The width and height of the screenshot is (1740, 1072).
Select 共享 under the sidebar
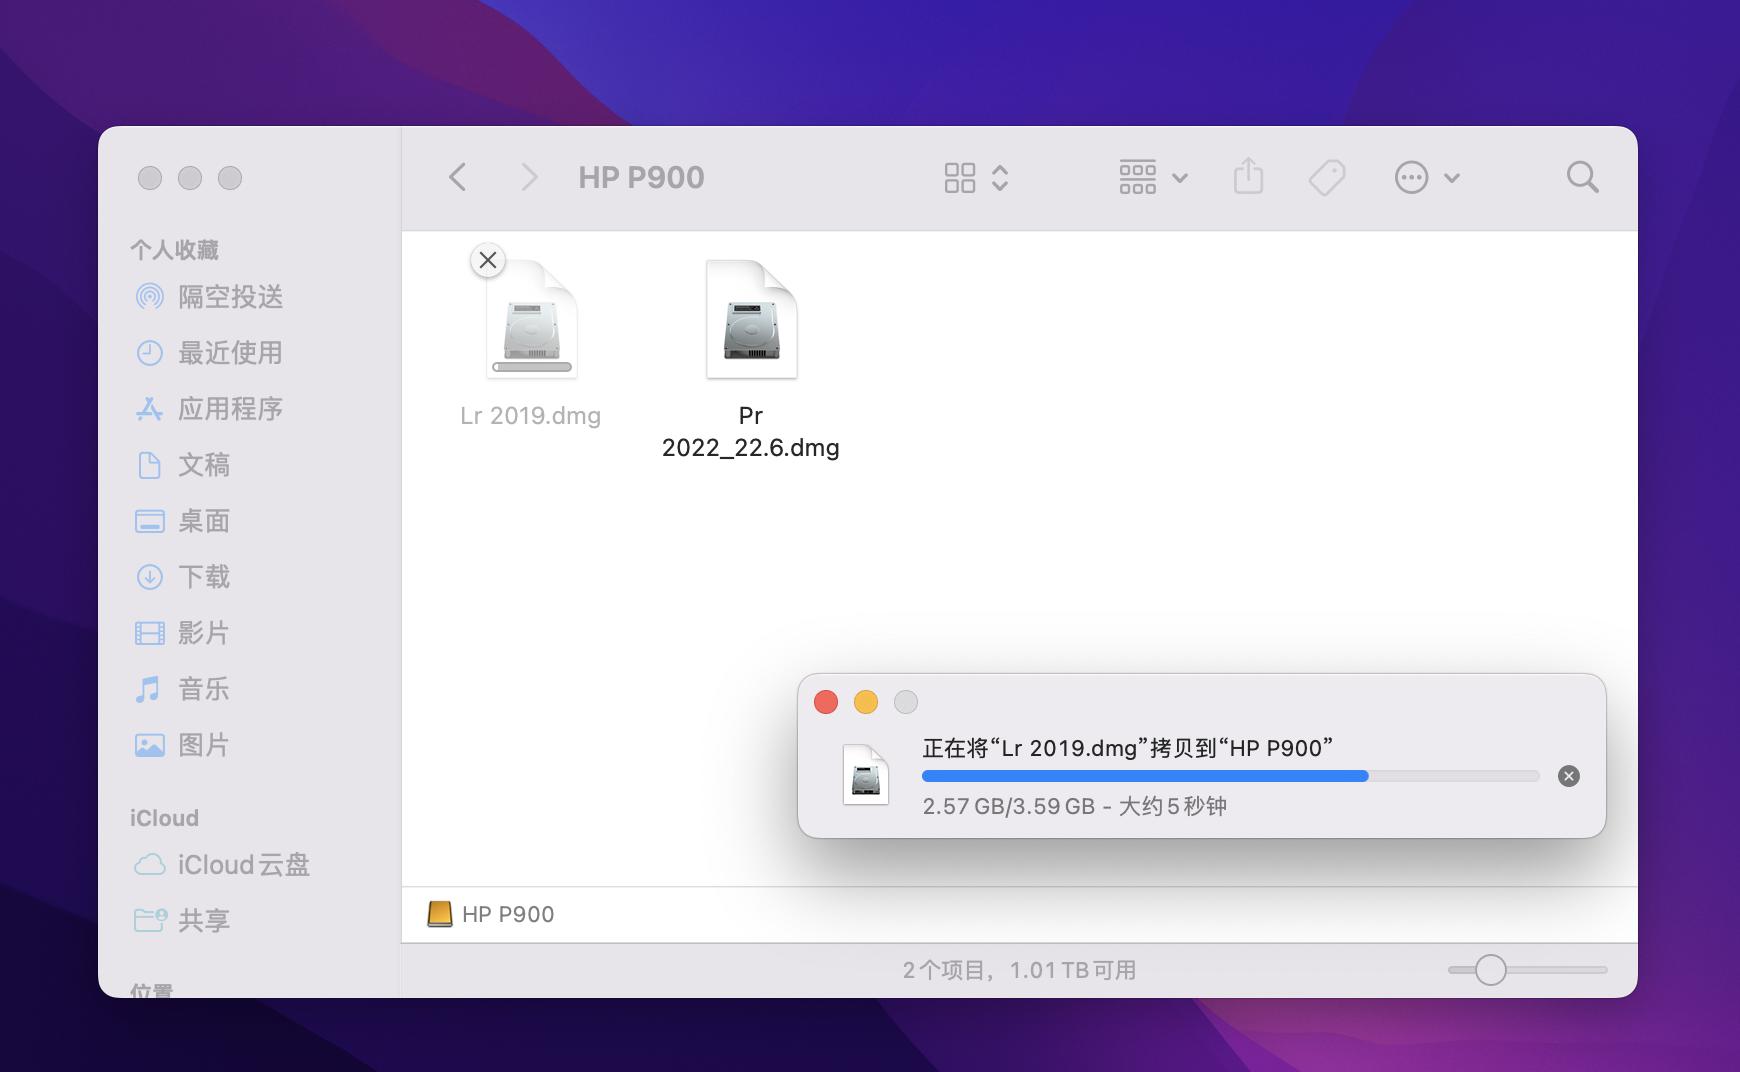[204, 921]
